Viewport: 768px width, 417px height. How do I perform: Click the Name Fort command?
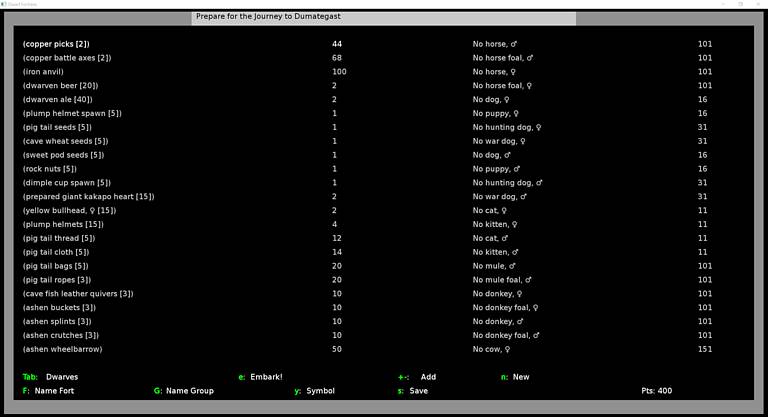coord(48,391)
